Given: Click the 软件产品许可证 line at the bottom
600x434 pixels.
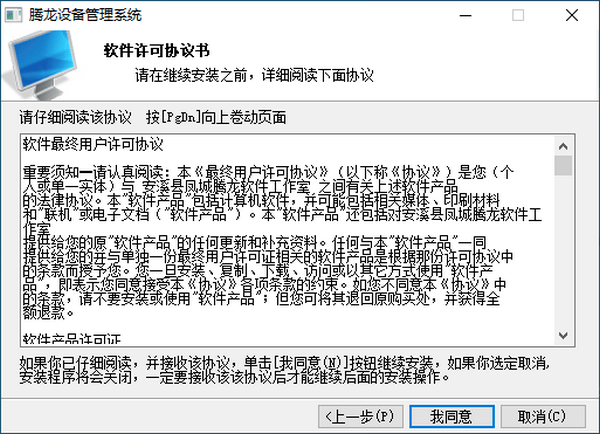Looking at the screenshot, I should [x=72, y=339].
